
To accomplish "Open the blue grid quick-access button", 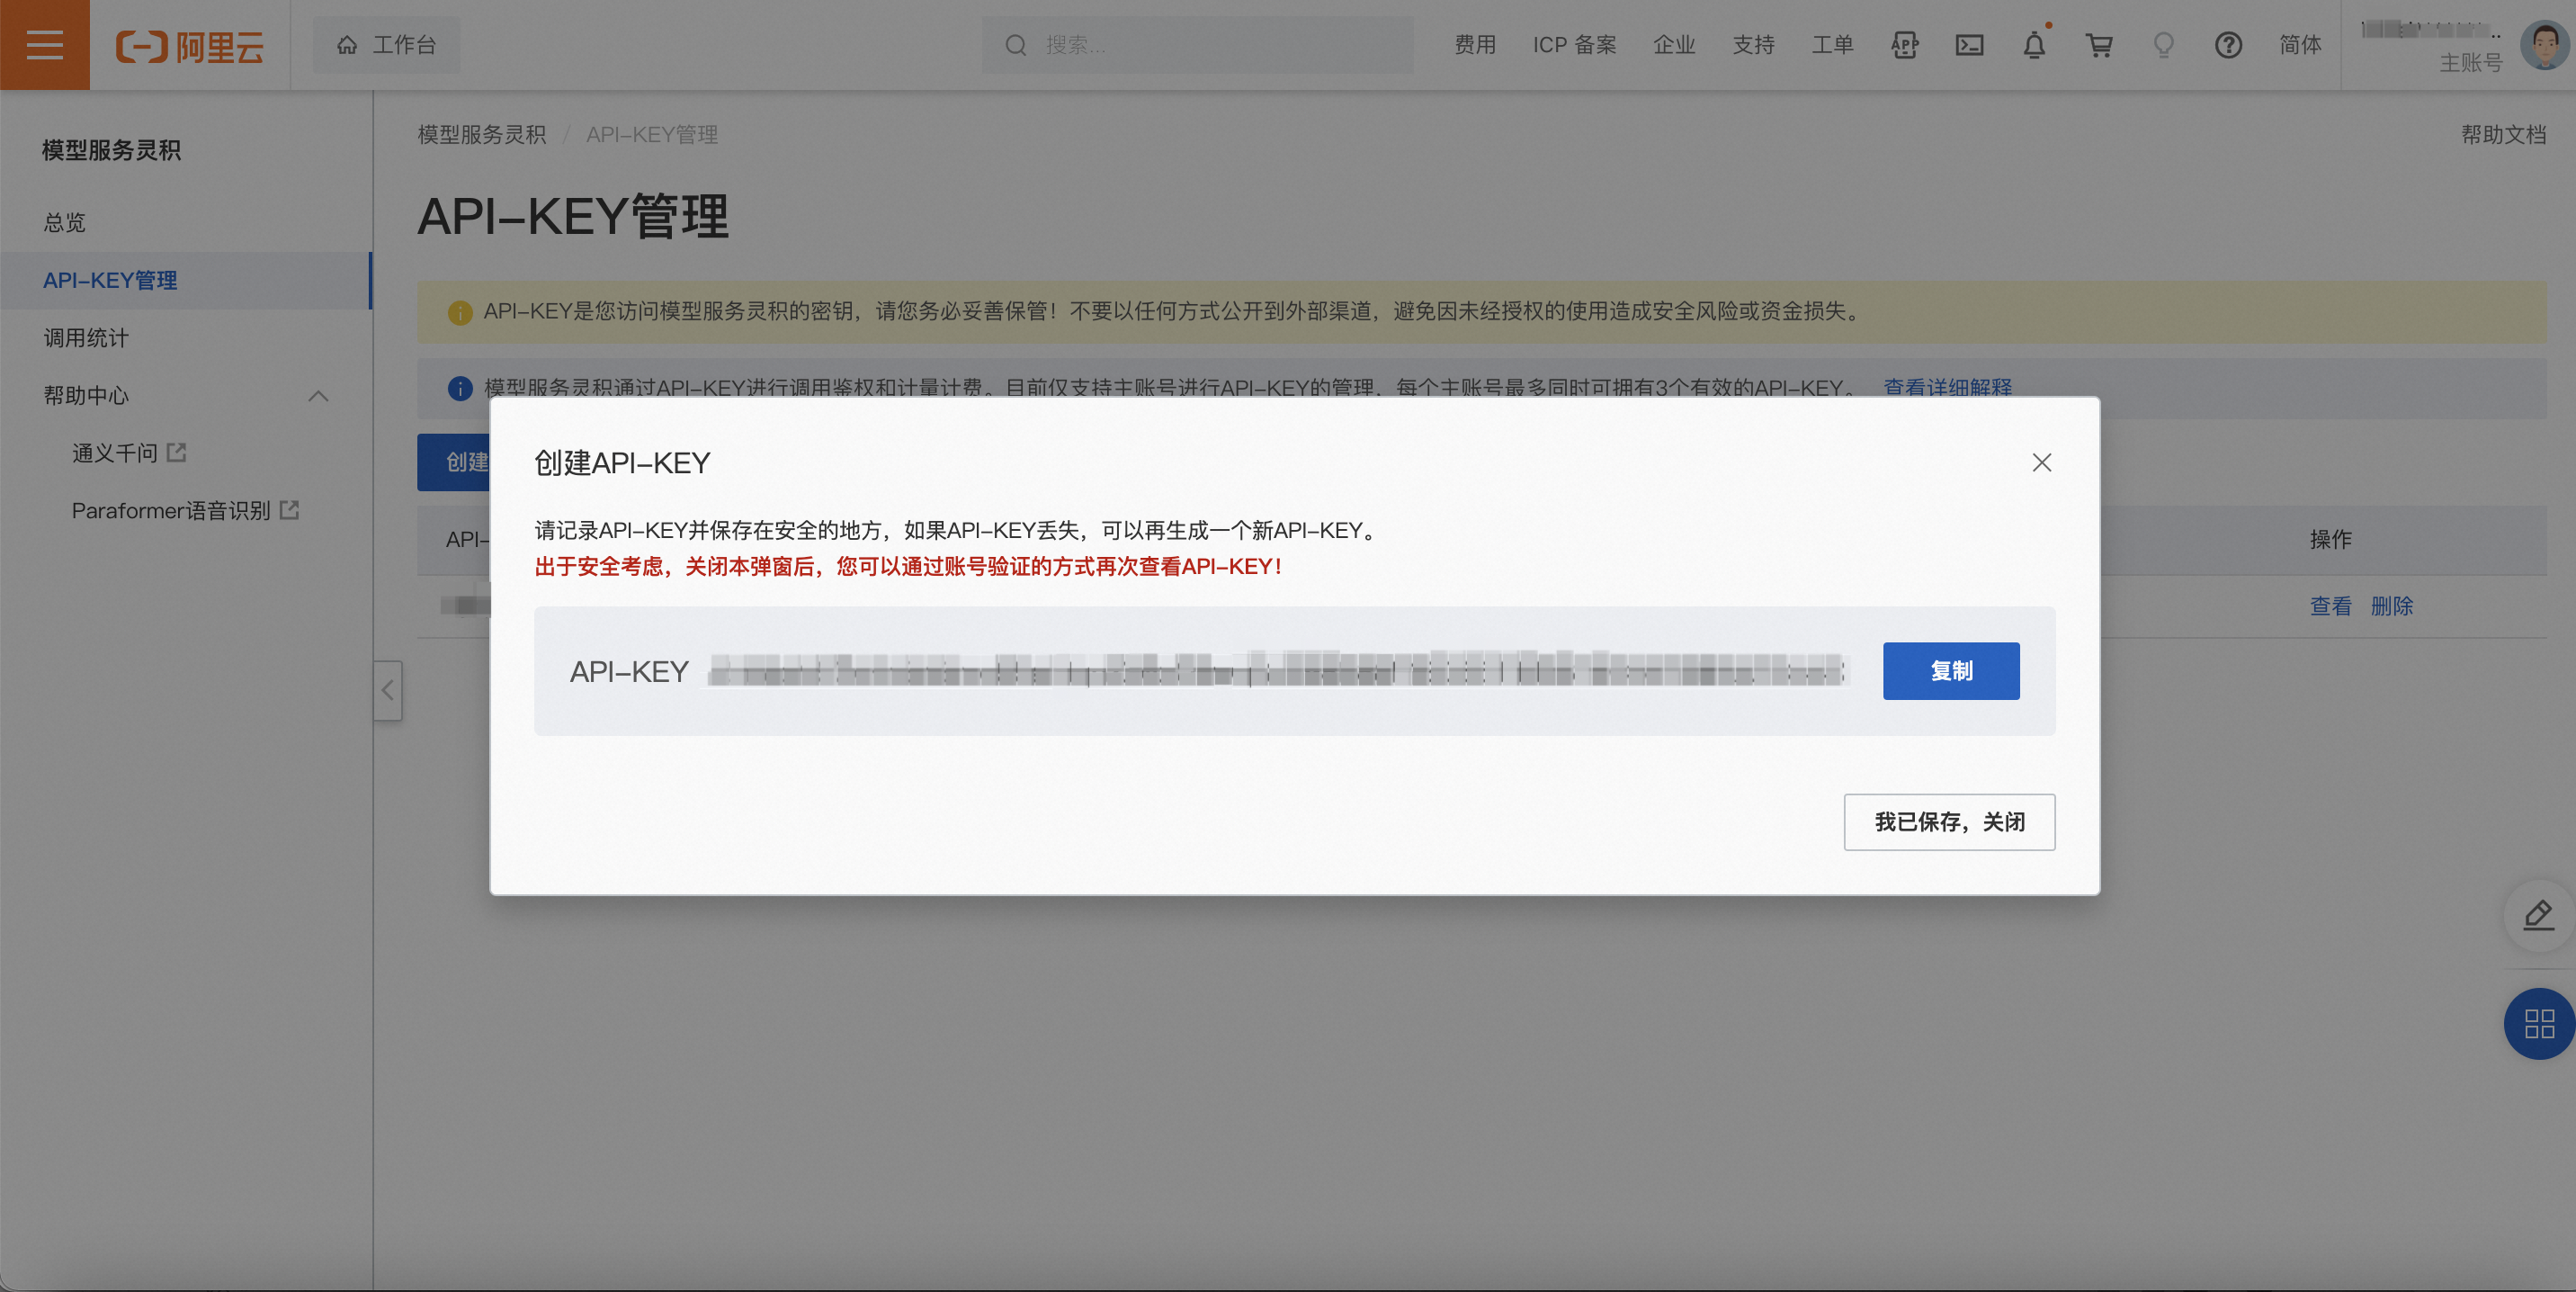I will pos(2538,1023).
